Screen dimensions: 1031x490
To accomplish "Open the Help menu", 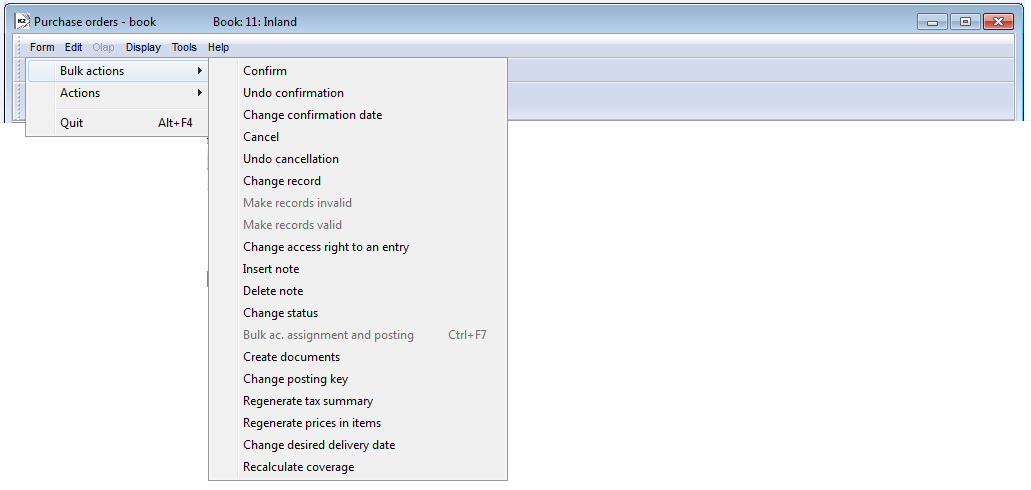I will pyautogui.click(x=218, y=47).
